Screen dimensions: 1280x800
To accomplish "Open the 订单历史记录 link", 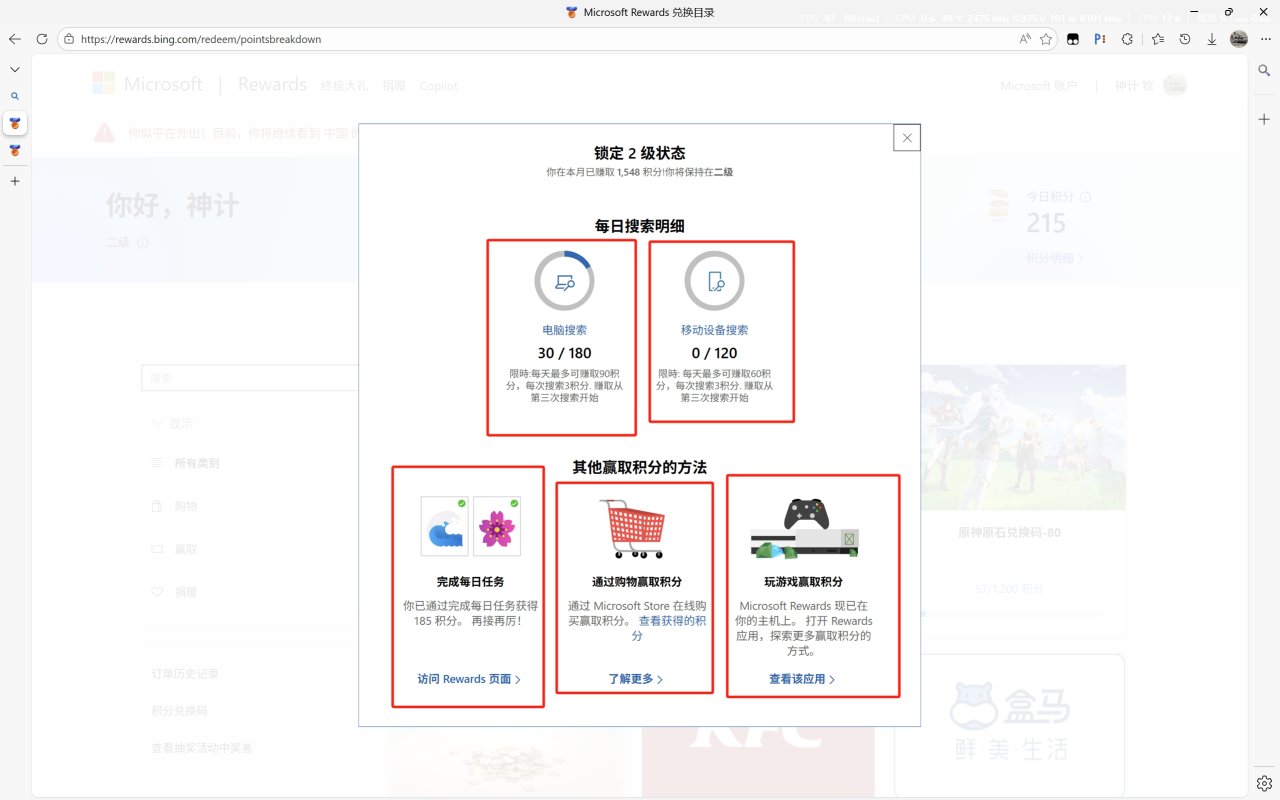I will tap(185, 674).
